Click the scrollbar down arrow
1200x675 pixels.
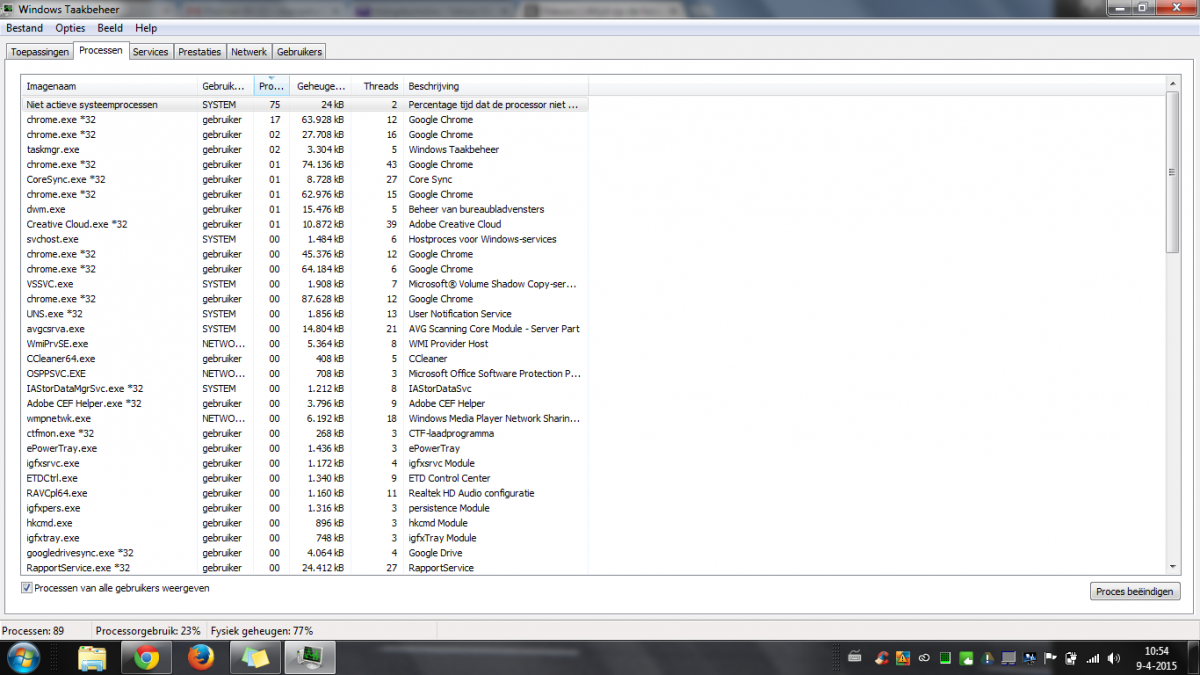pos(1173,567)
